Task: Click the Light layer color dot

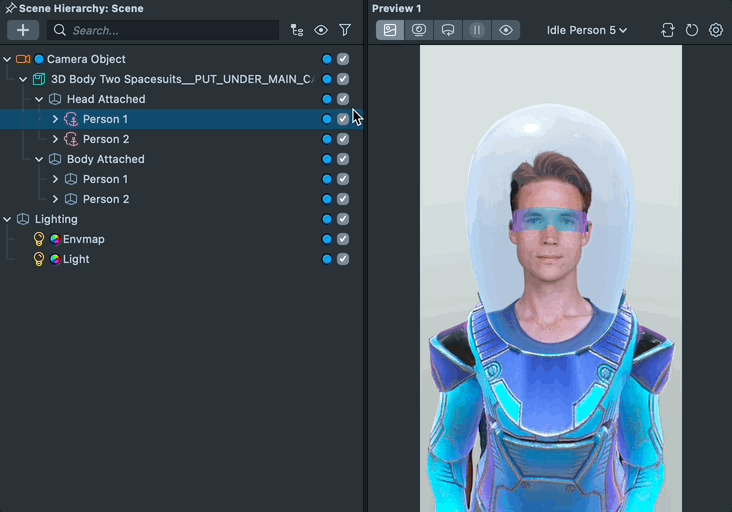Action: pos(327,259)
